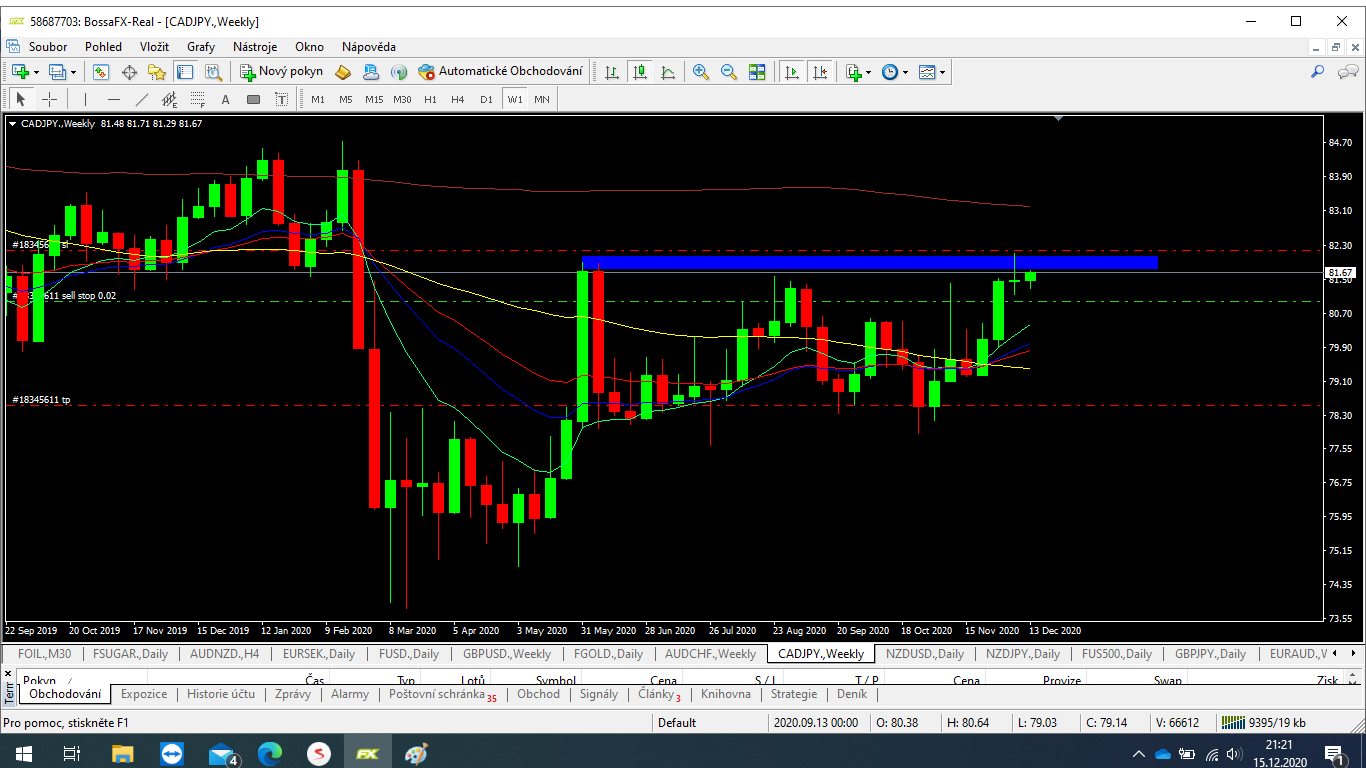Image resolution: width=1366 pixels, height=768 pixels.
Task: Open the MetaEditor book icon
Action: click(x=343, y=72)
